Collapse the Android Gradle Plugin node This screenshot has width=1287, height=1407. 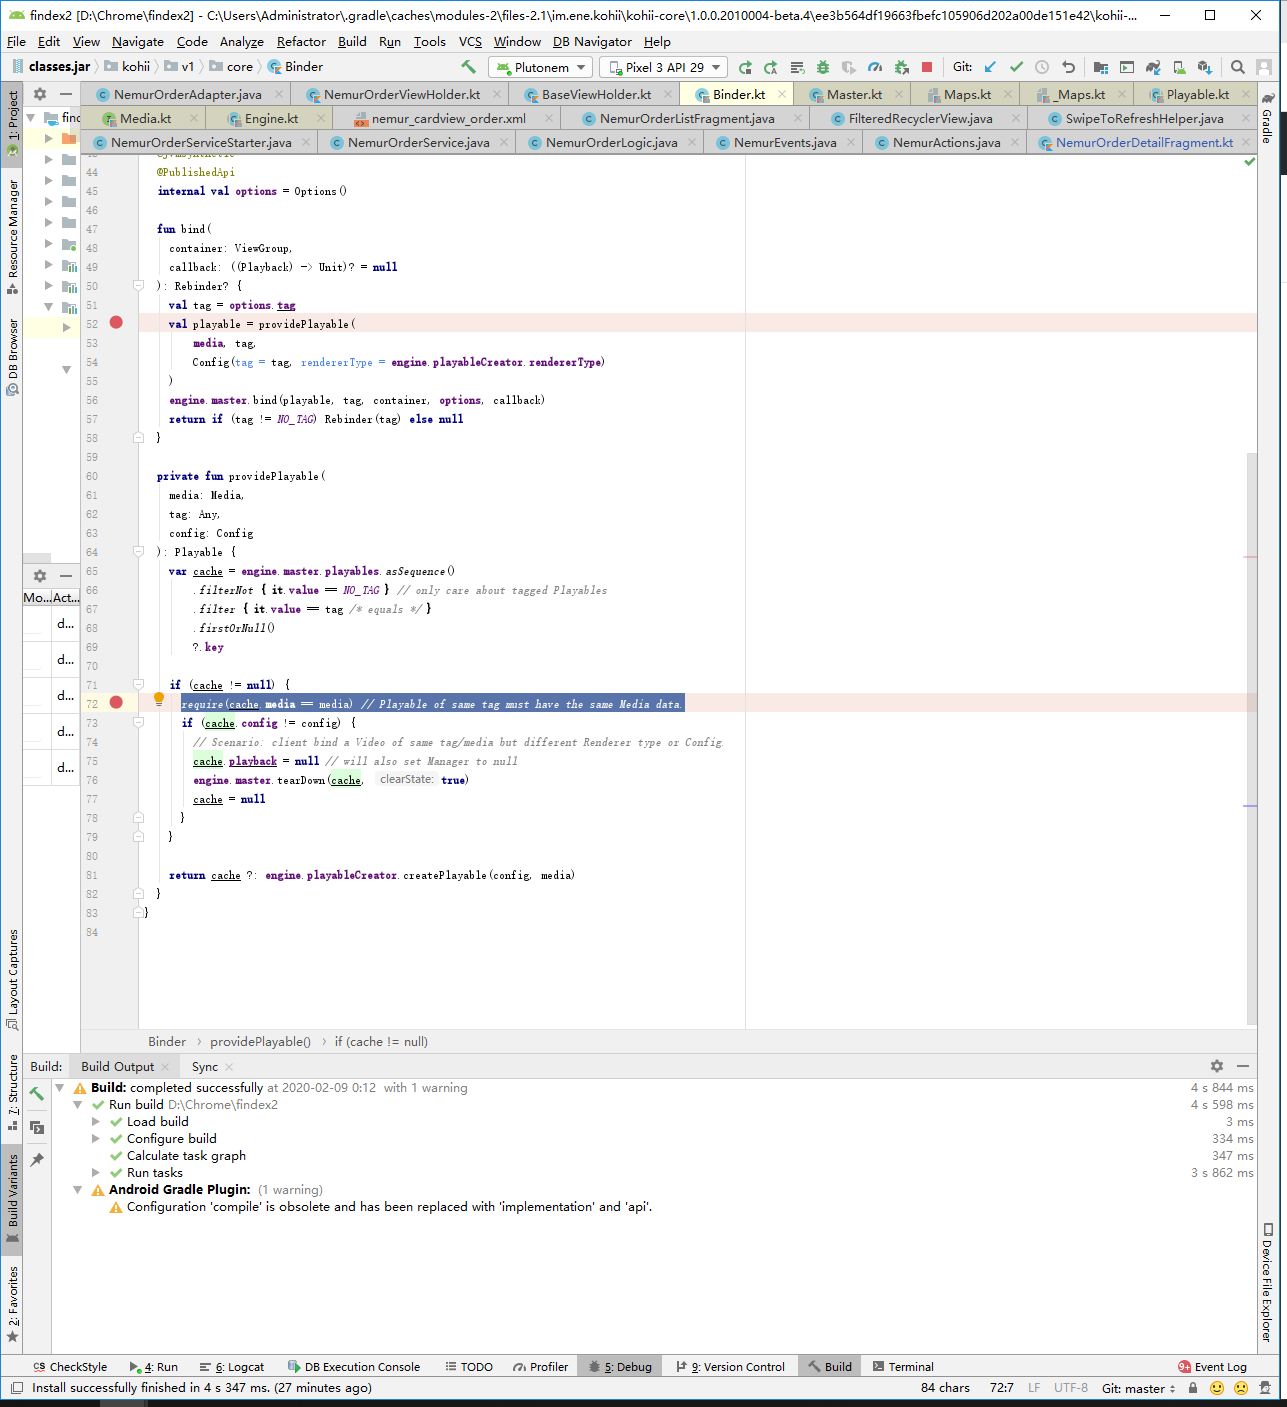[78, 1190]
